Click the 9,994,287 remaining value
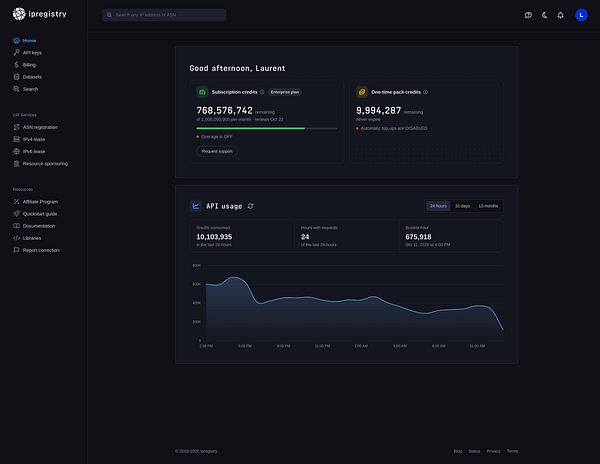This screenshot has width=600, height=464. 378,111
